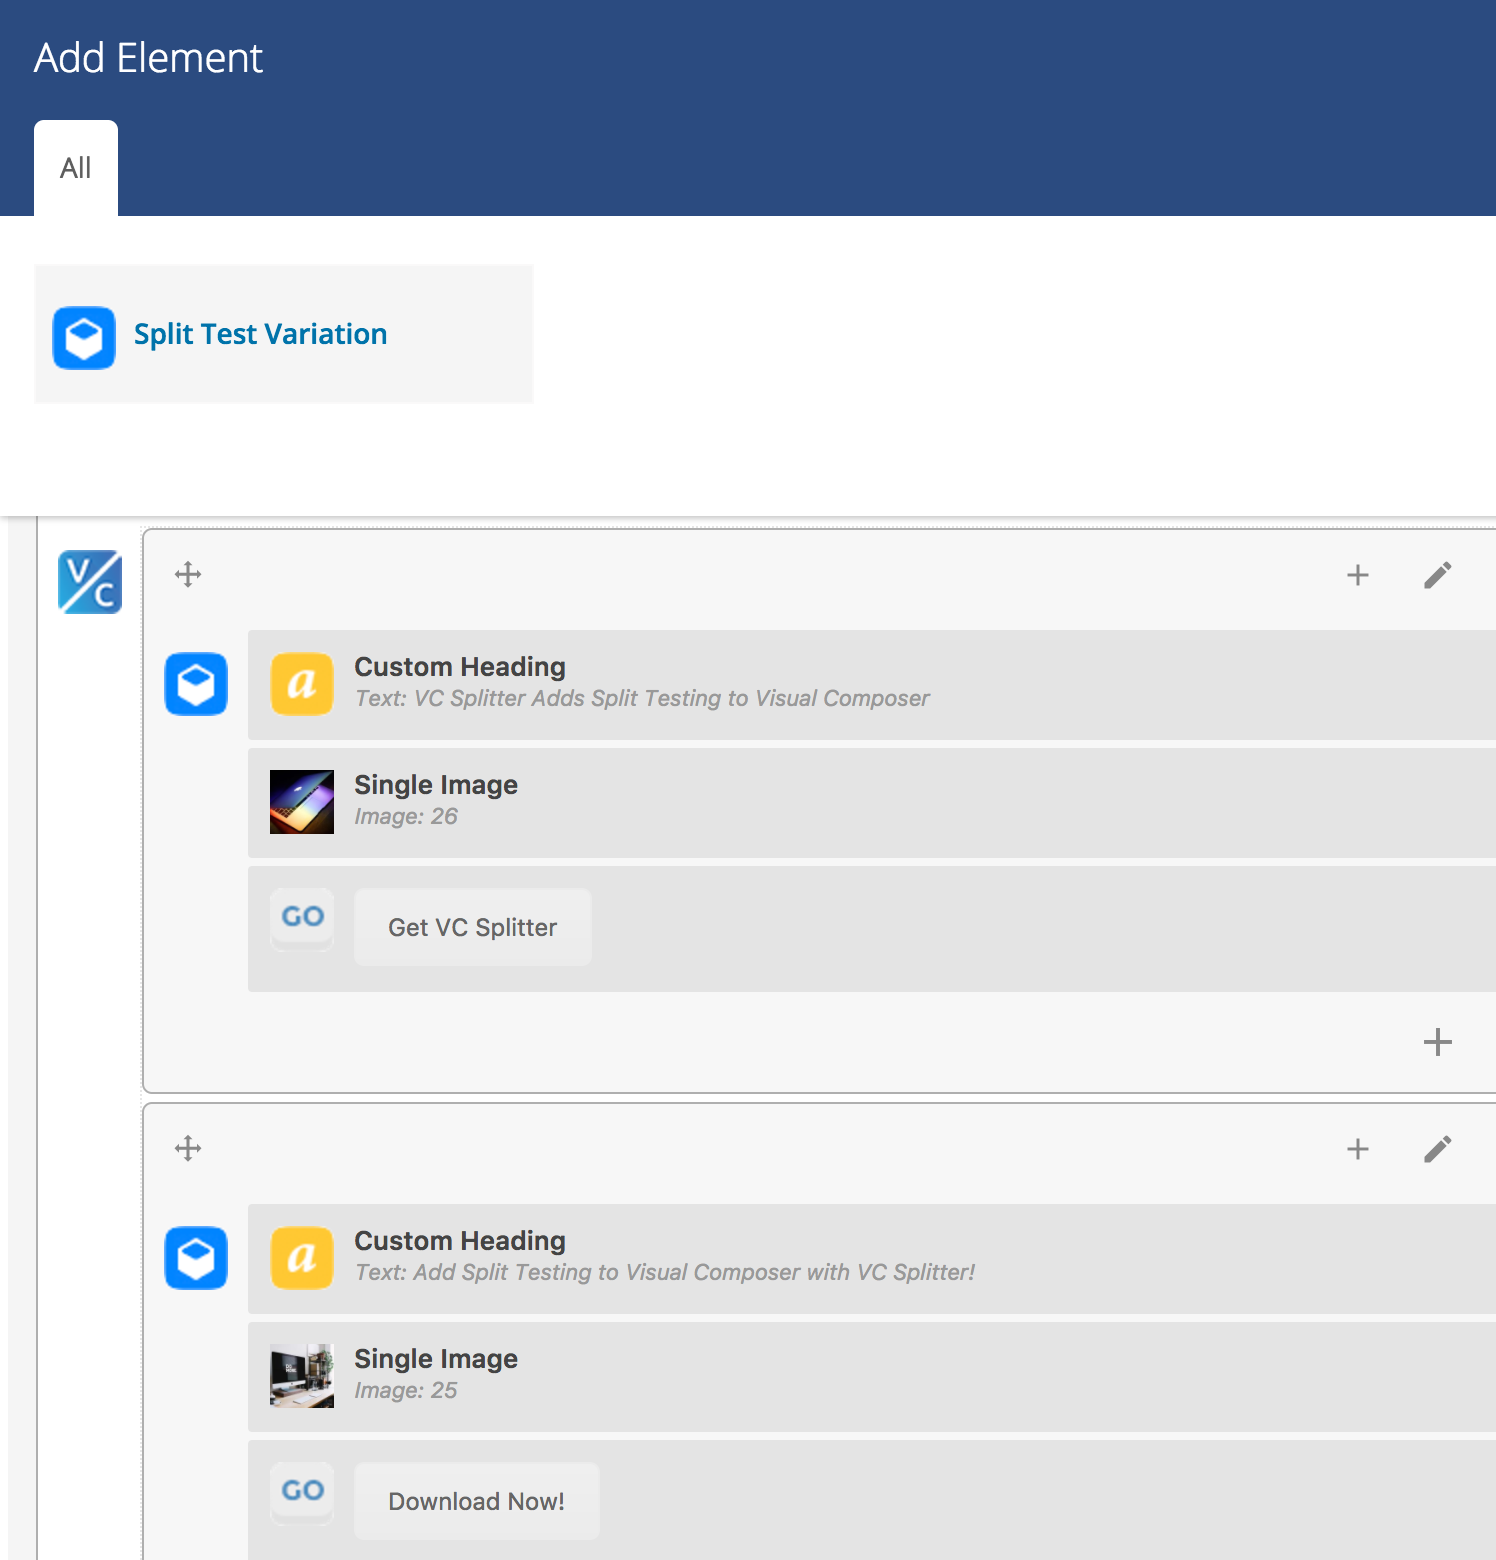This screenshot has width=1496, height=1560.
Task: Click the Get VC Splitter button
Action: (473, 927)
